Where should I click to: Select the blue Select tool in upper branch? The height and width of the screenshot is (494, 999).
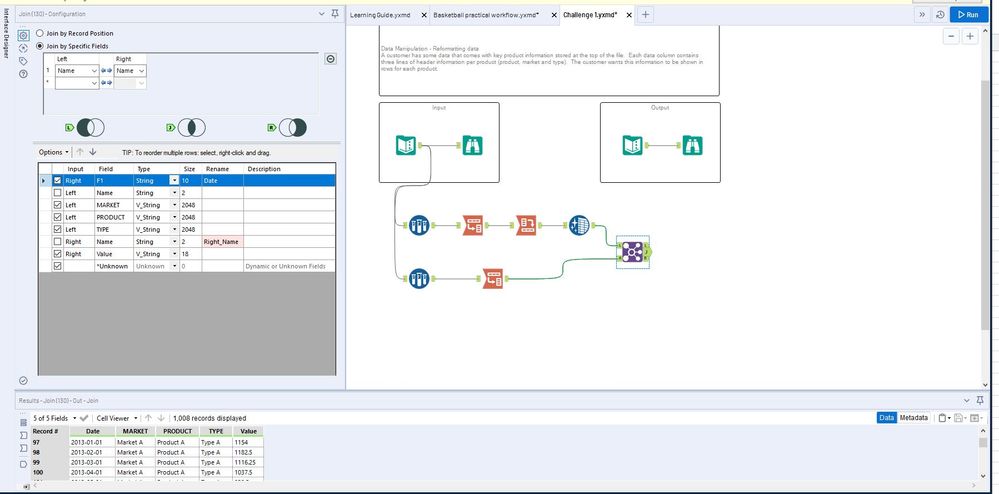click(419, 225)
